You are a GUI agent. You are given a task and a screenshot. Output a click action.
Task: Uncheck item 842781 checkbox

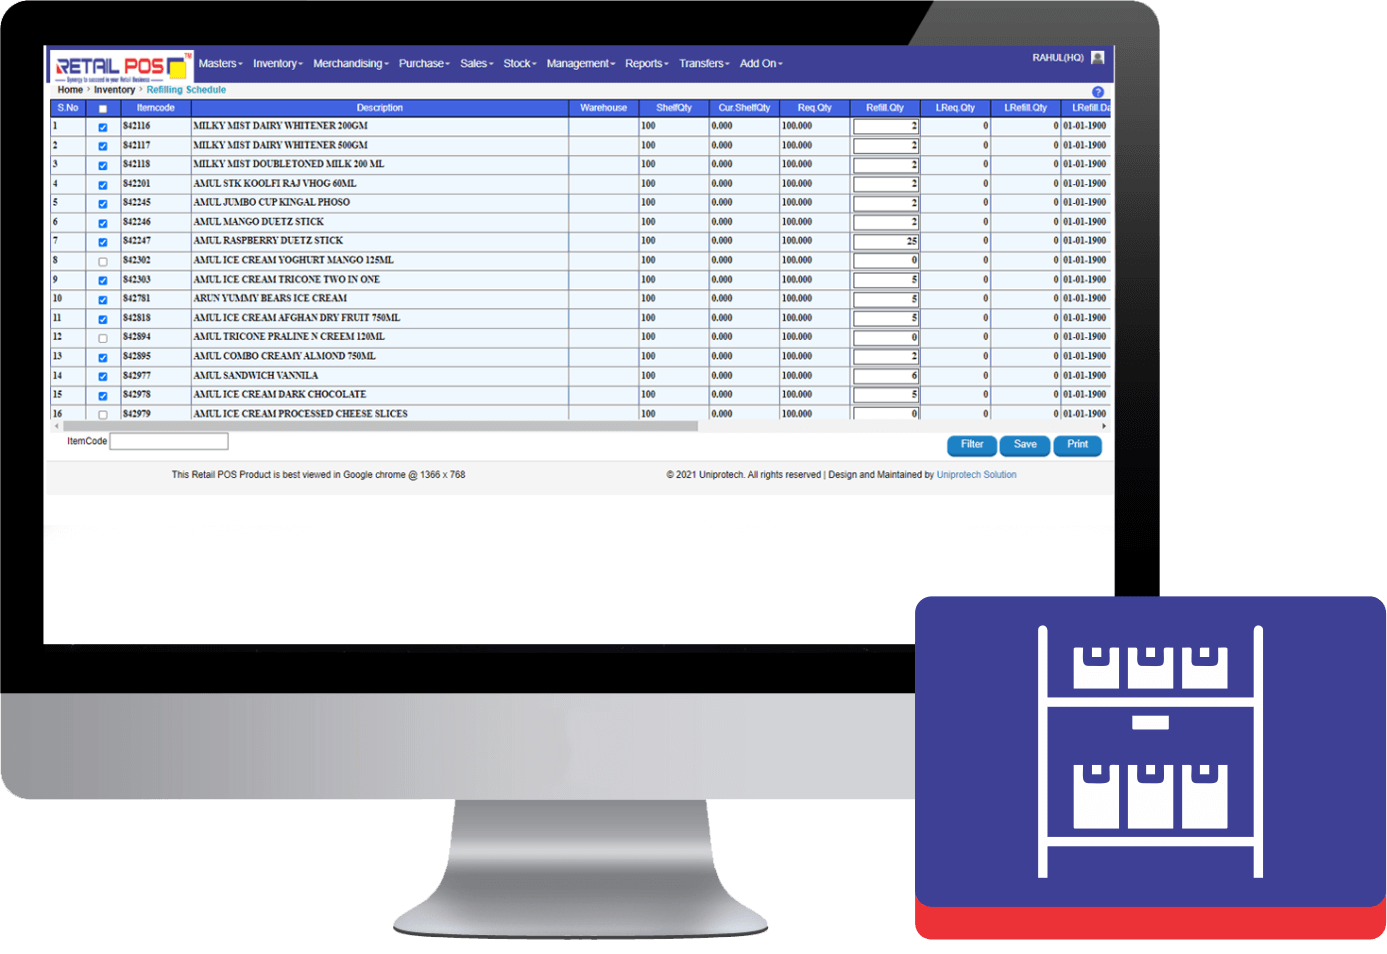(x=103, y=300)
